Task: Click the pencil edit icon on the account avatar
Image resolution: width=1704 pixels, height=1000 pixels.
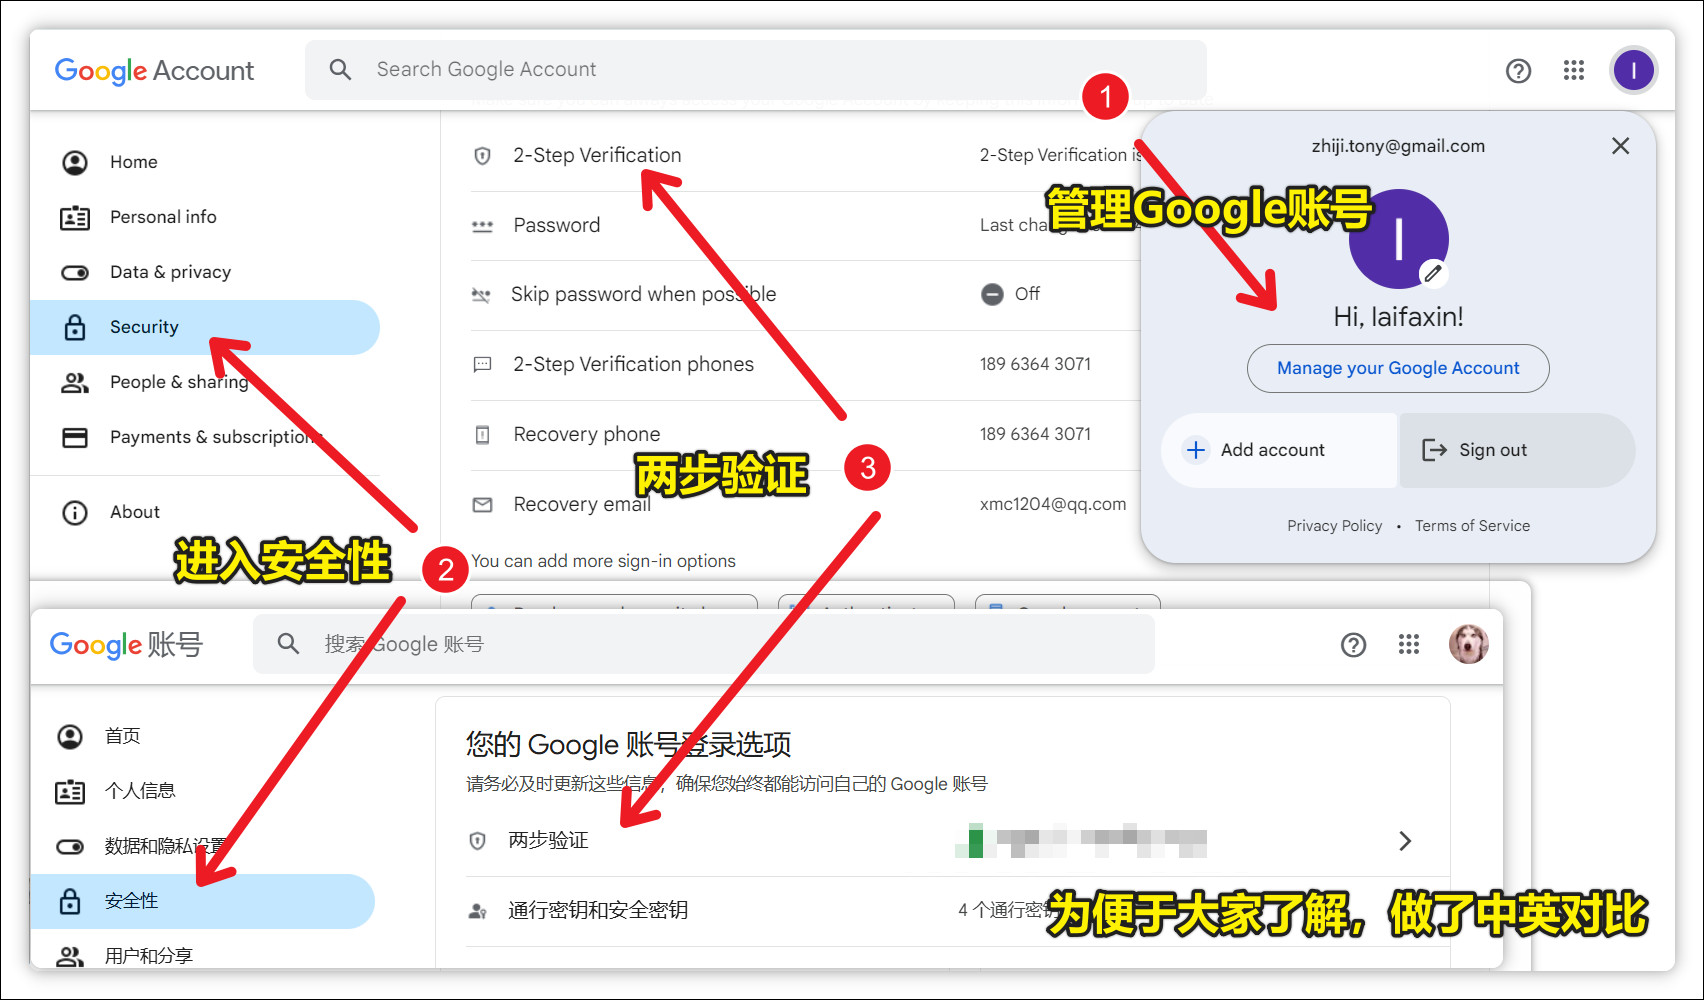Action: [1433, 273]
